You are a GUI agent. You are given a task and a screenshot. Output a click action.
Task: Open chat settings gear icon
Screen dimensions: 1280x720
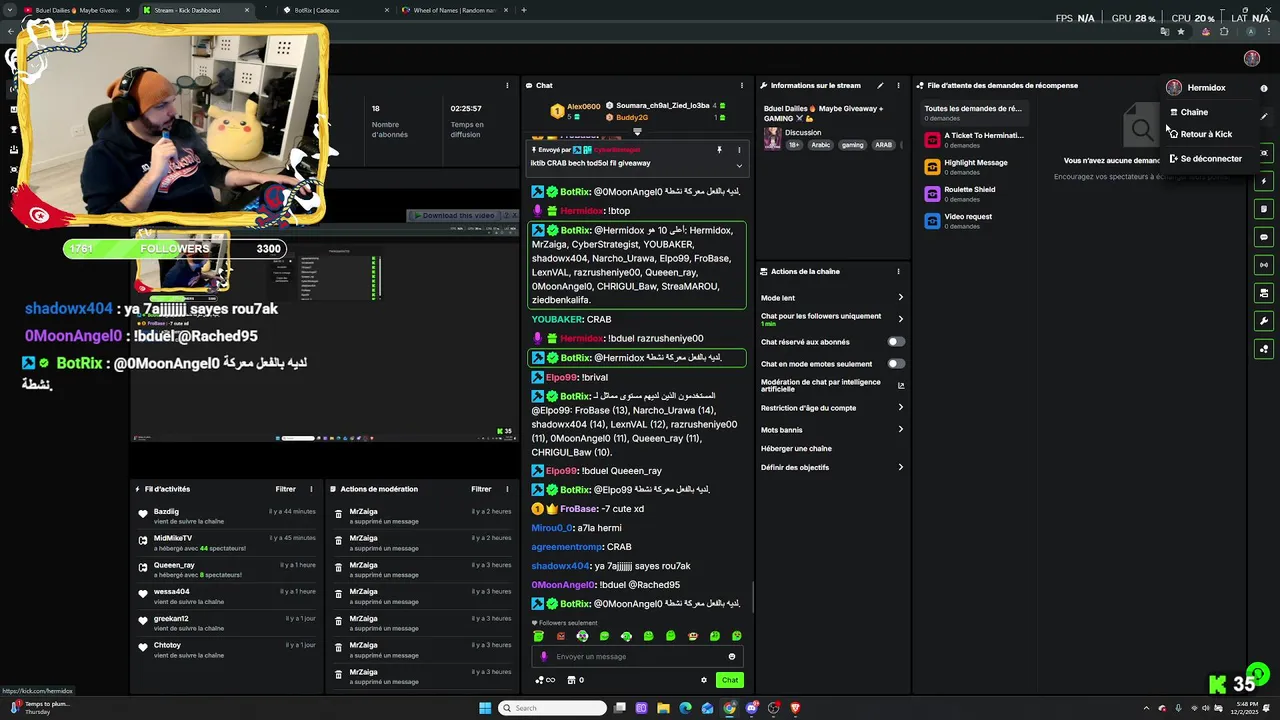point(704,680)
